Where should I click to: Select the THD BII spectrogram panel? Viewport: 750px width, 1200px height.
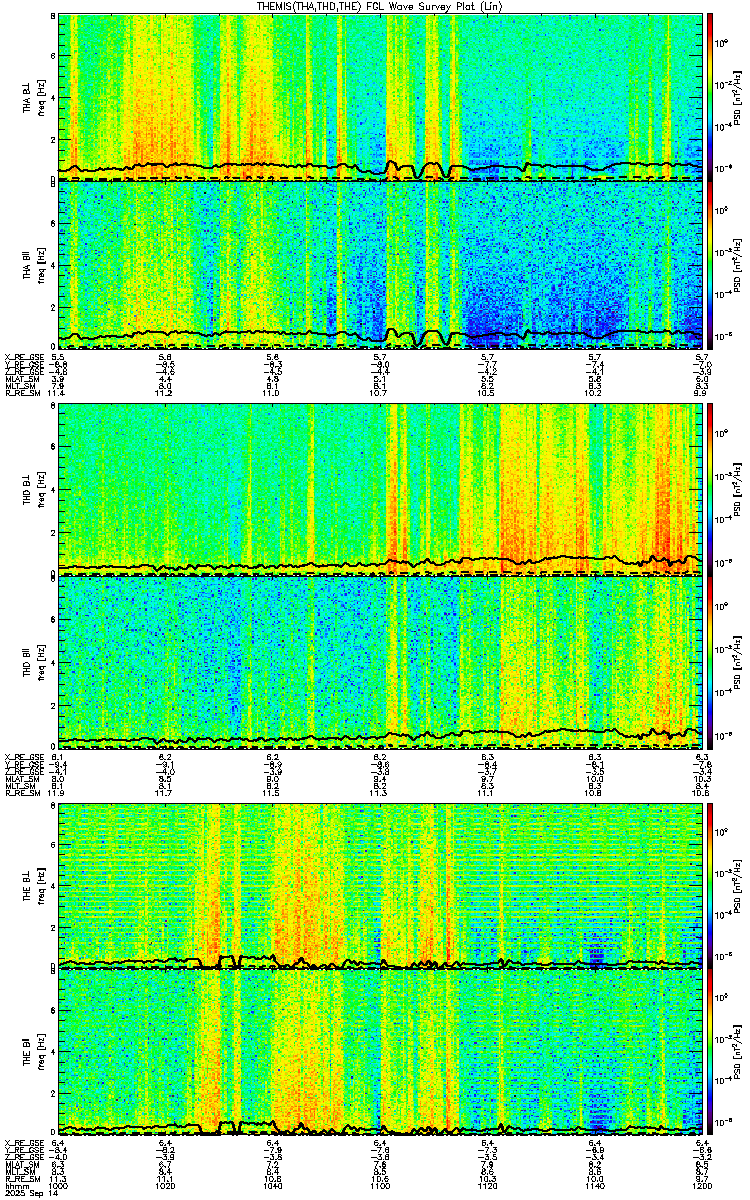[380, 661]
